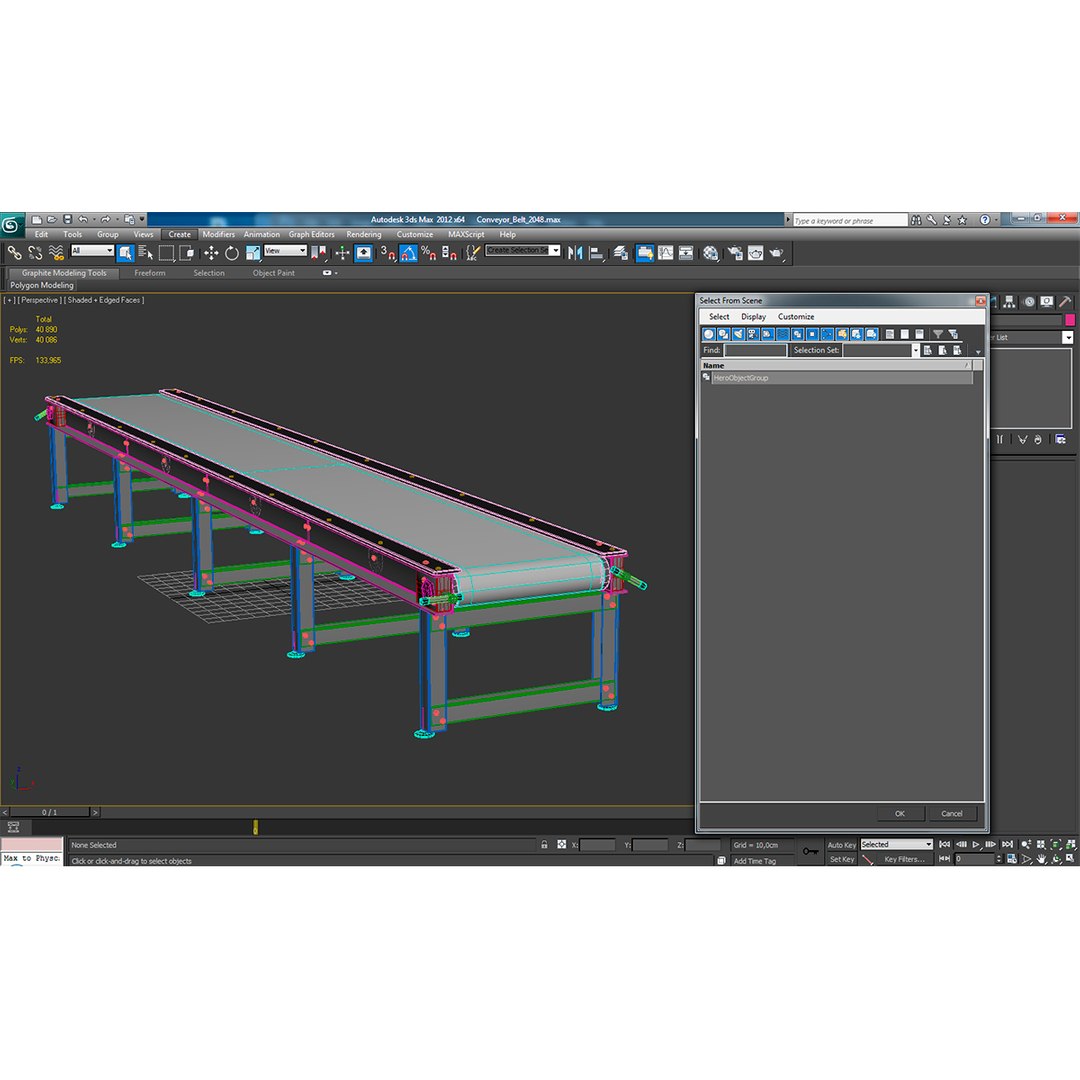
Task: Open Render Setup dialog
Action: 734,253
